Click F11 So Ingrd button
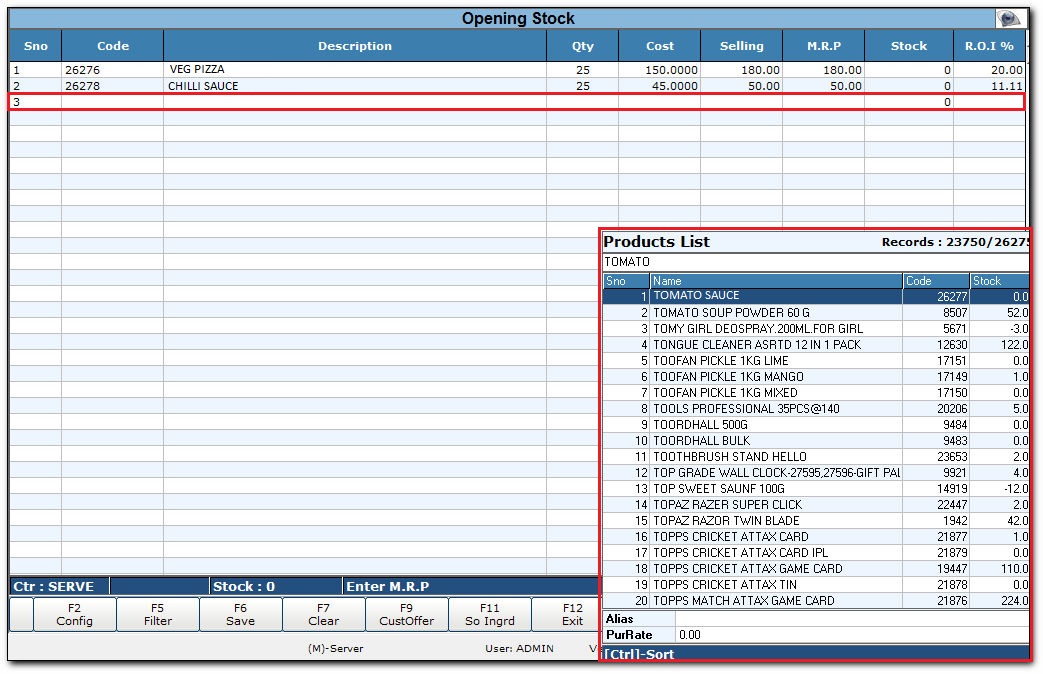This screenshot has width=1043, height=674. 490,614
